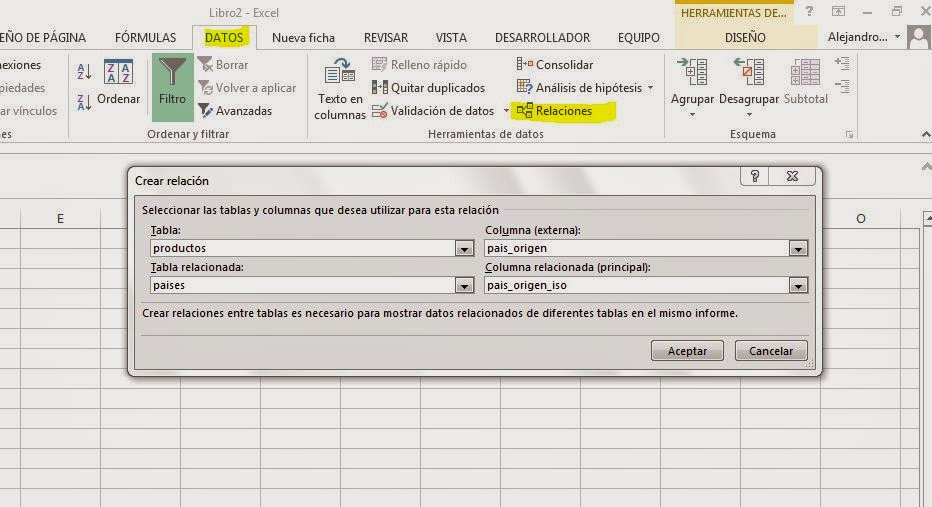
Task: Expand Columna (externa) dropdown arrow
Action: (798, 248)
